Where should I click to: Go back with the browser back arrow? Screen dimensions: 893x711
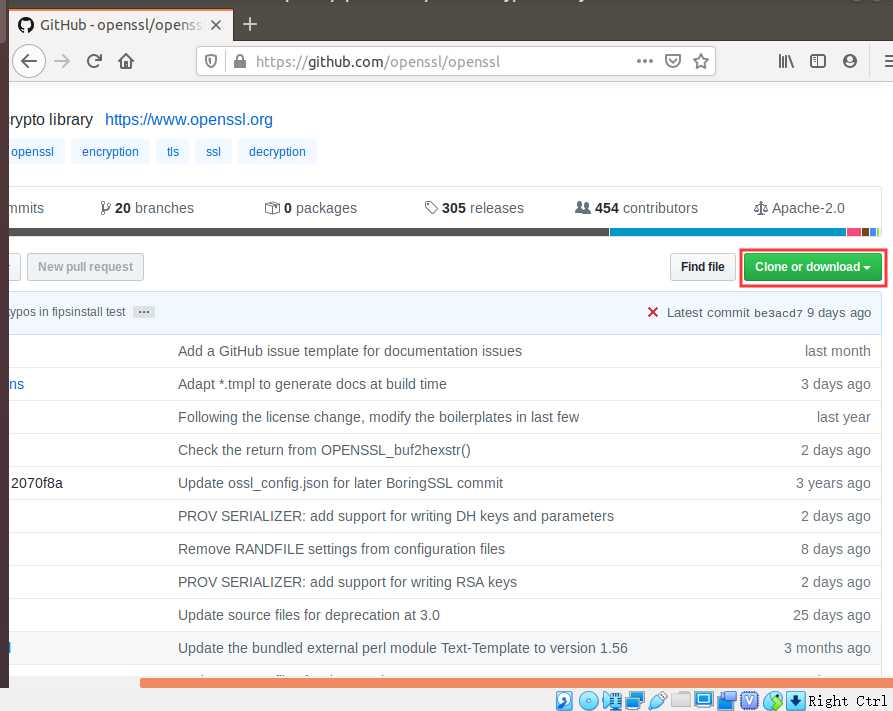(x=28, y=61)
